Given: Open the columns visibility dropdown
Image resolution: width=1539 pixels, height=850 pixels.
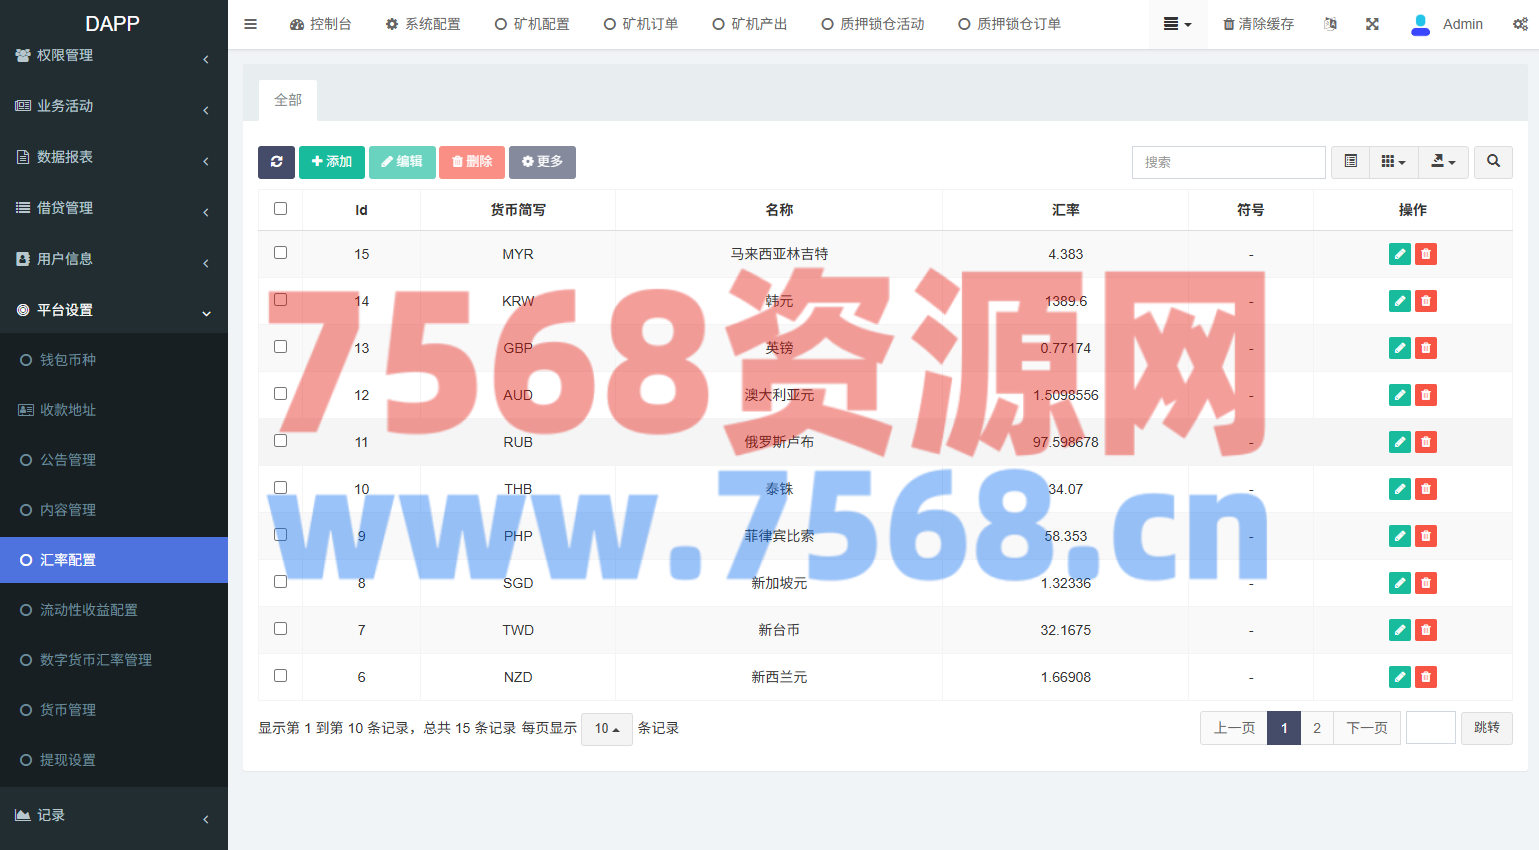Looking at the screenshot, I should click(1393, 162).
